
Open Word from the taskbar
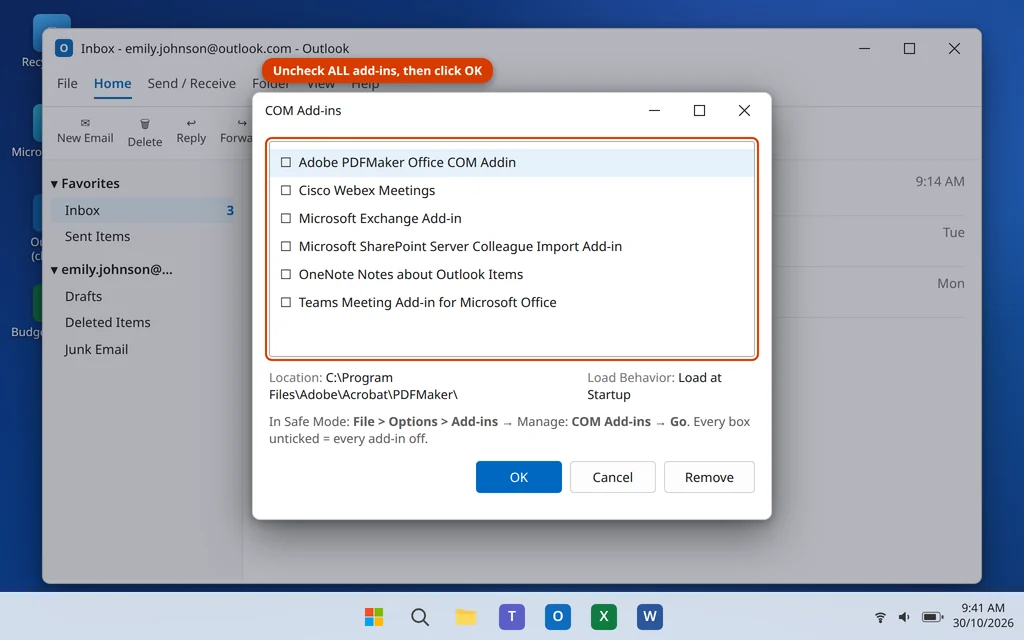[x=650, y=616]
